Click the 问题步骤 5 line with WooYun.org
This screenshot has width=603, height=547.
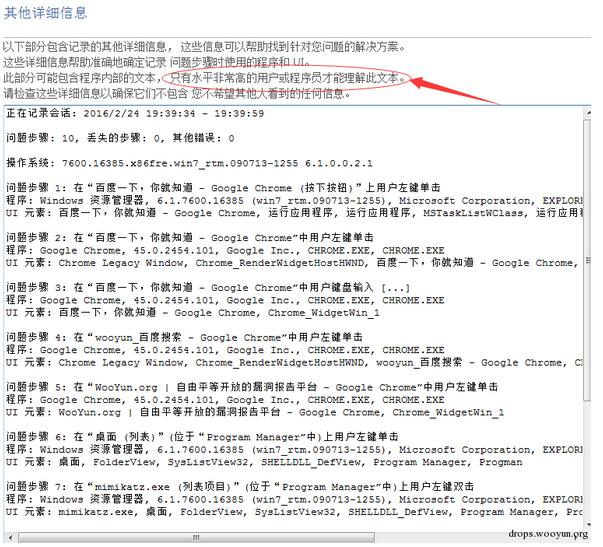pos(252,387)
